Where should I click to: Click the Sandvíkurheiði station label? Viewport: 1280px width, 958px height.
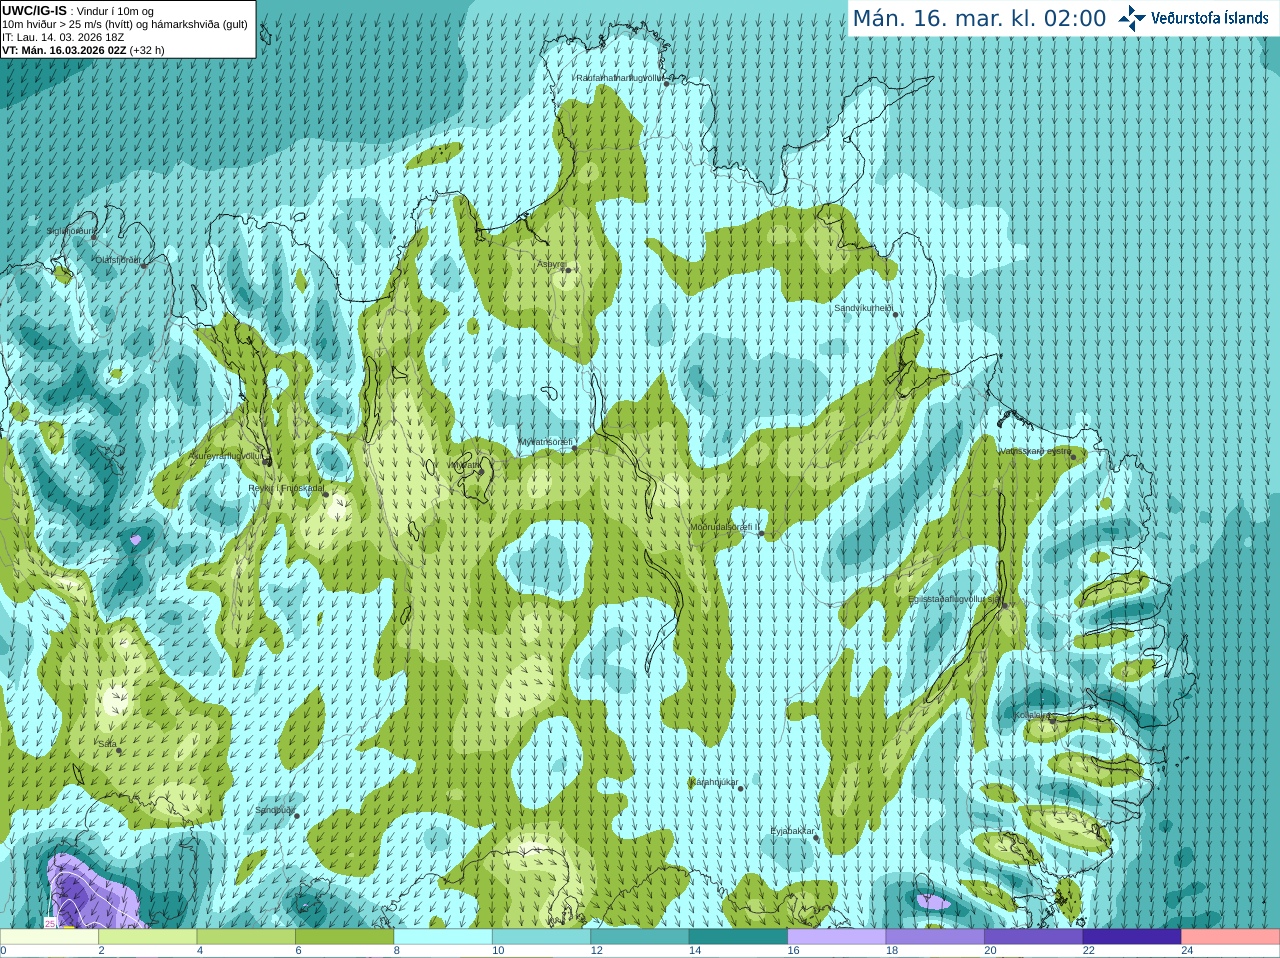tap(863, 309)
